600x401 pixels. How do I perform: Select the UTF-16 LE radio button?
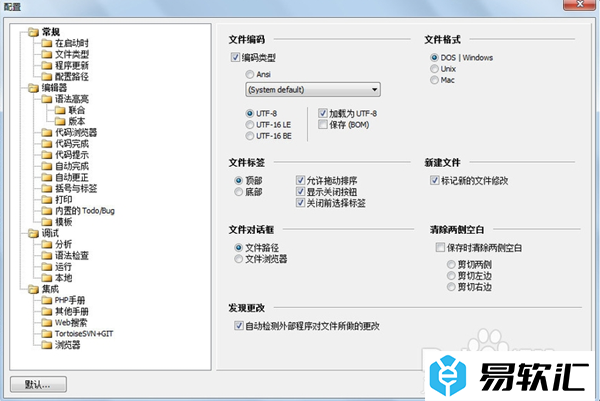(250, 125)
